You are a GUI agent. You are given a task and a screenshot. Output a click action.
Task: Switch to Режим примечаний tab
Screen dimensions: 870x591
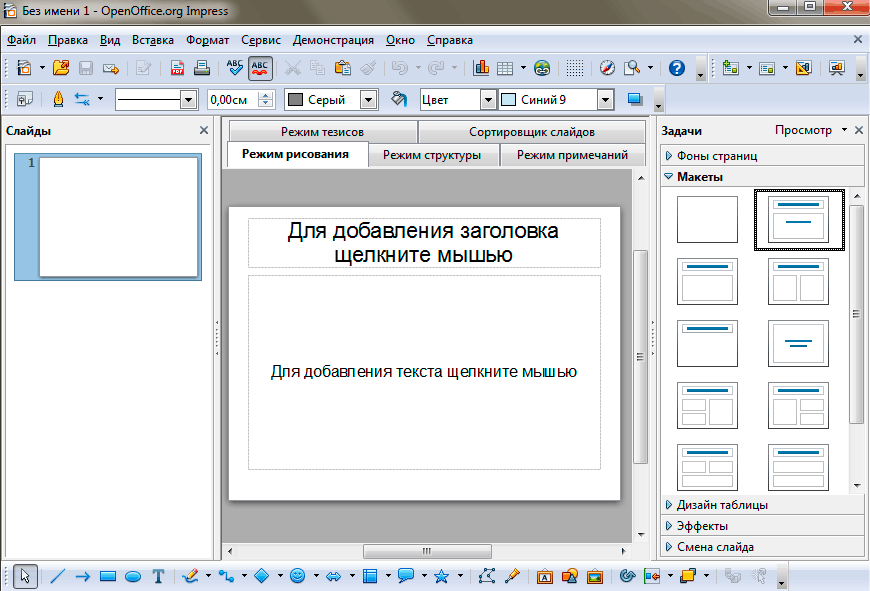point(572,155)
